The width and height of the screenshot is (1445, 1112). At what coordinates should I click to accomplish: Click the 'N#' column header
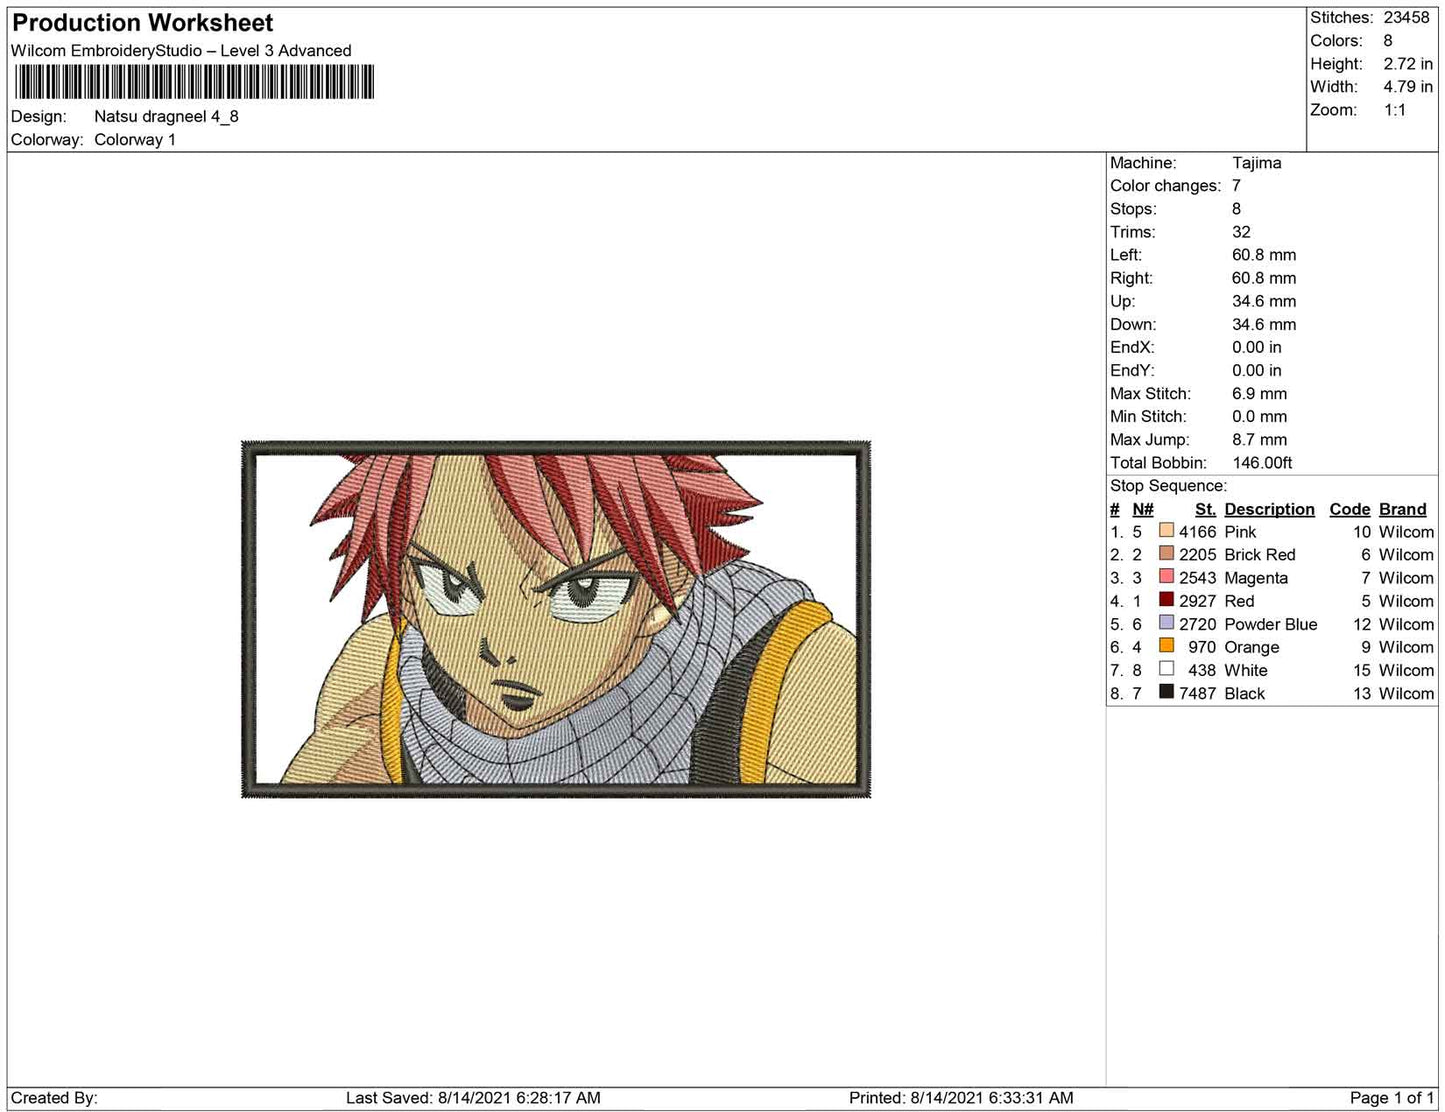point(1142,509)
